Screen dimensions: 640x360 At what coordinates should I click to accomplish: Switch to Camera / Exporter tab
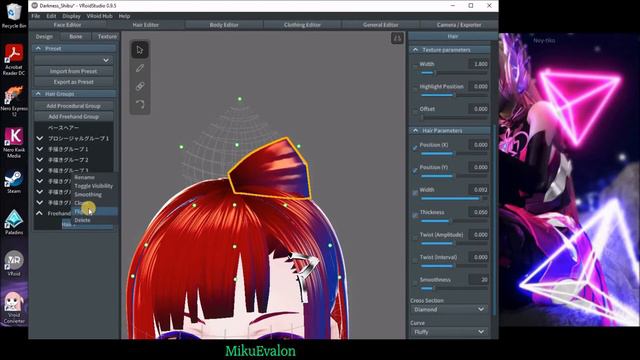459,25
